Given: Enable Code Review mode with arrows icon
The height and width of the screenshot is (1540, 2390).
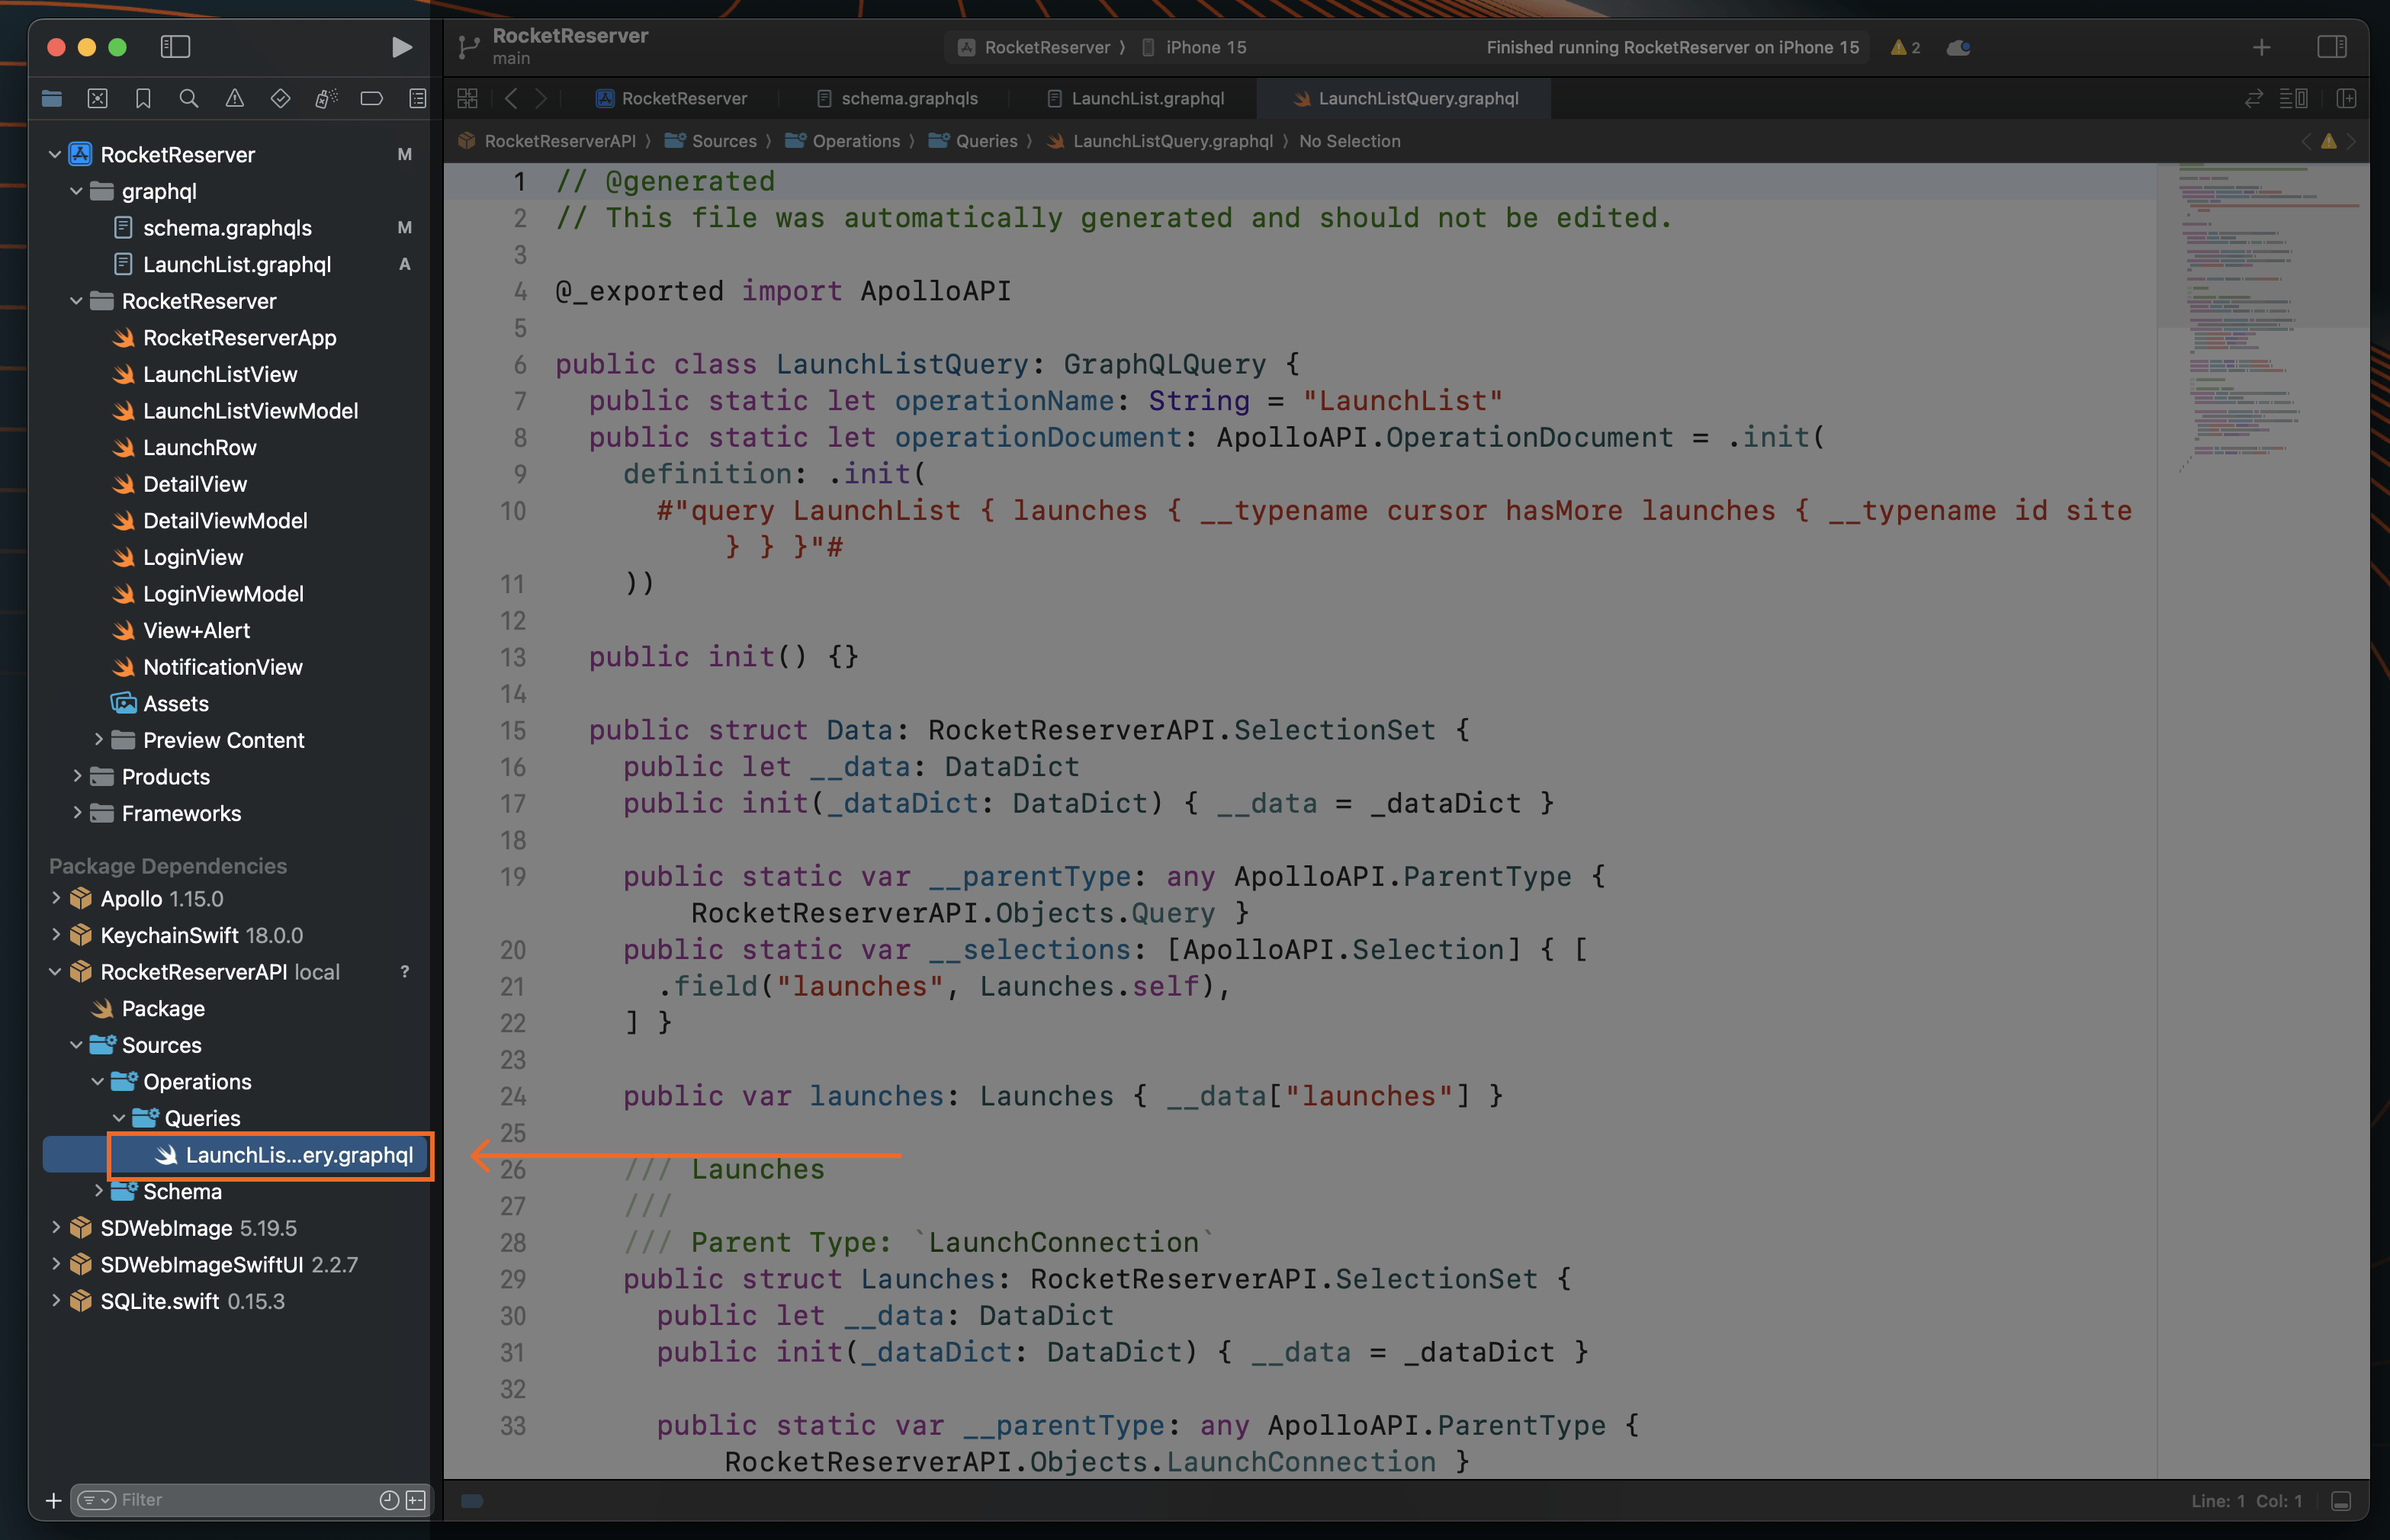Looking at the screenshot, I should [2253, 98].
